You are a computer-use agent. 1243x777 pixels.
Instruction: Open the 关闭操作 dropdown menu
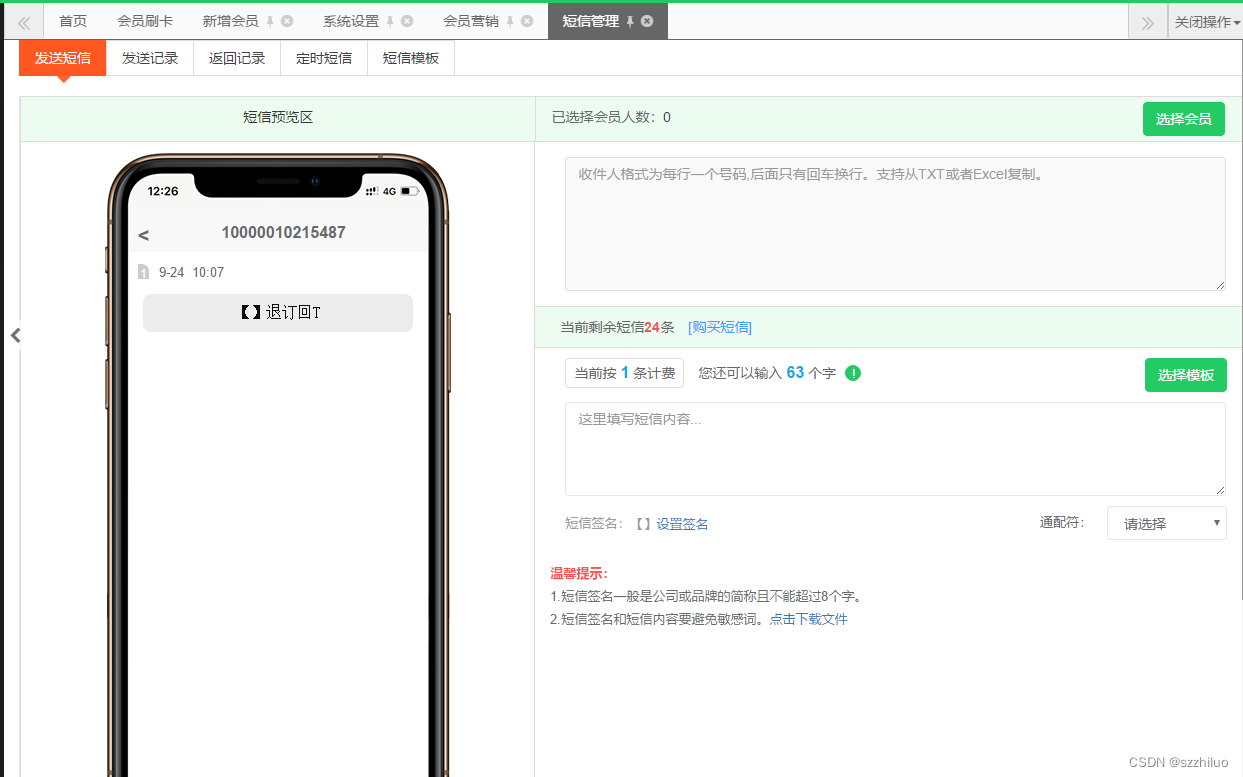[x=1206, y=21]
